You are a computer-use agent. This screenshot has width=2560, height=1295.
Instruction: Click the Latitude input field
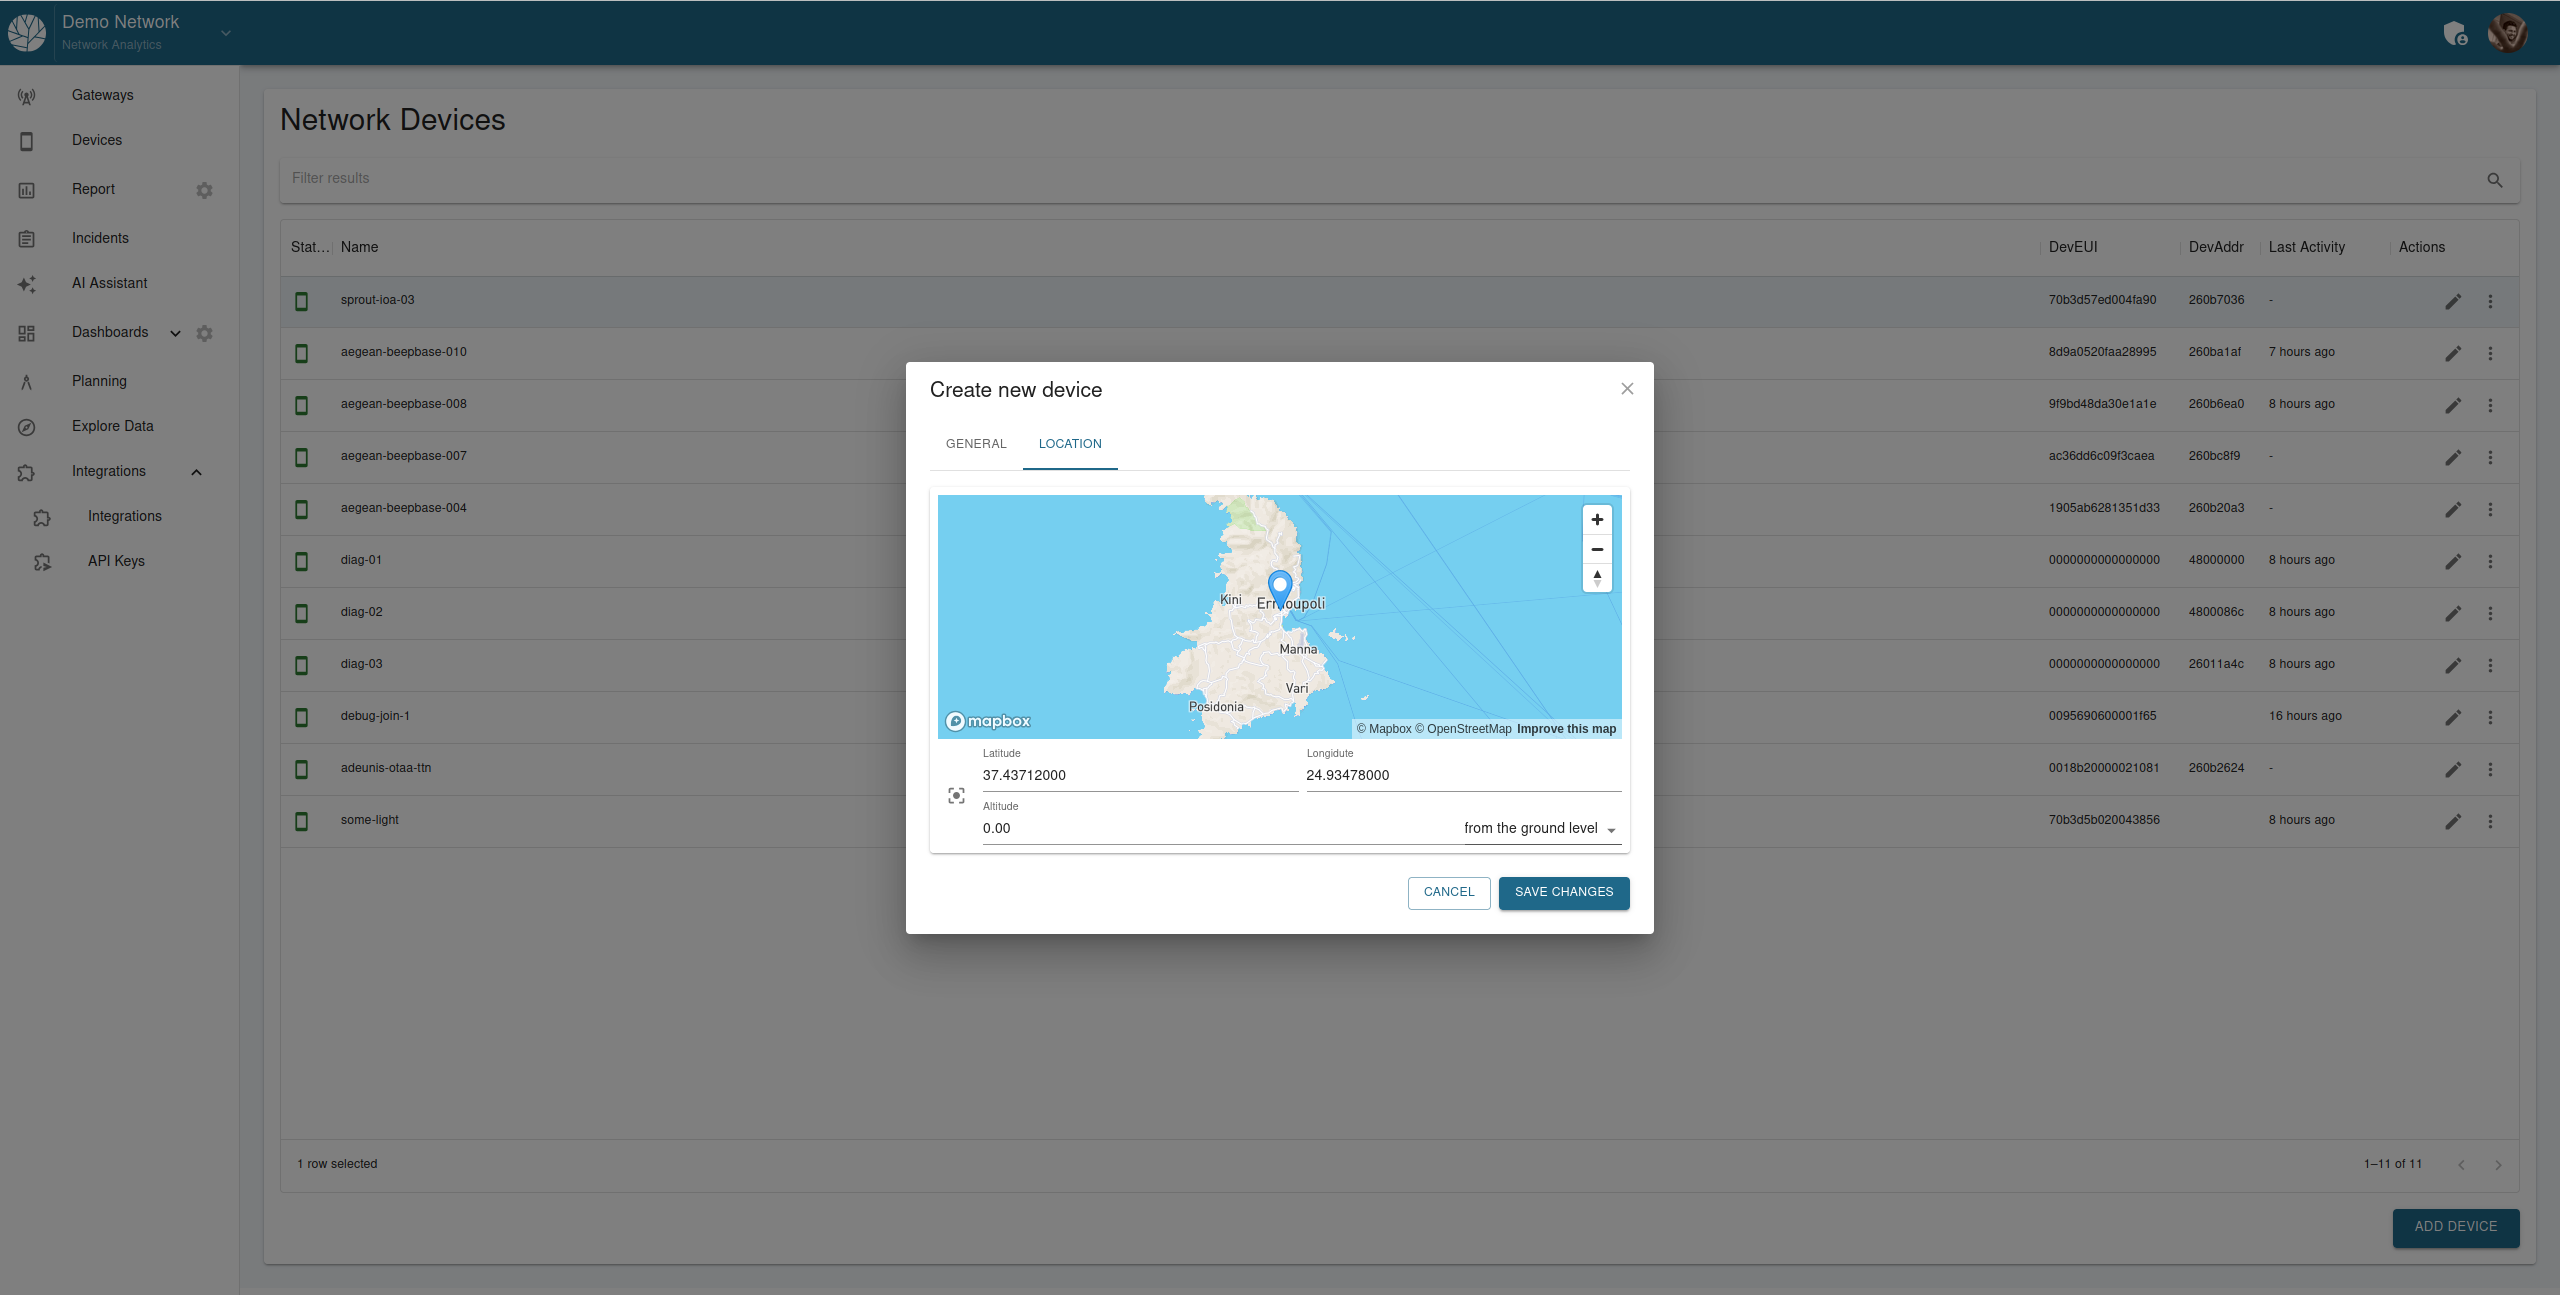tap(1139, 776)
